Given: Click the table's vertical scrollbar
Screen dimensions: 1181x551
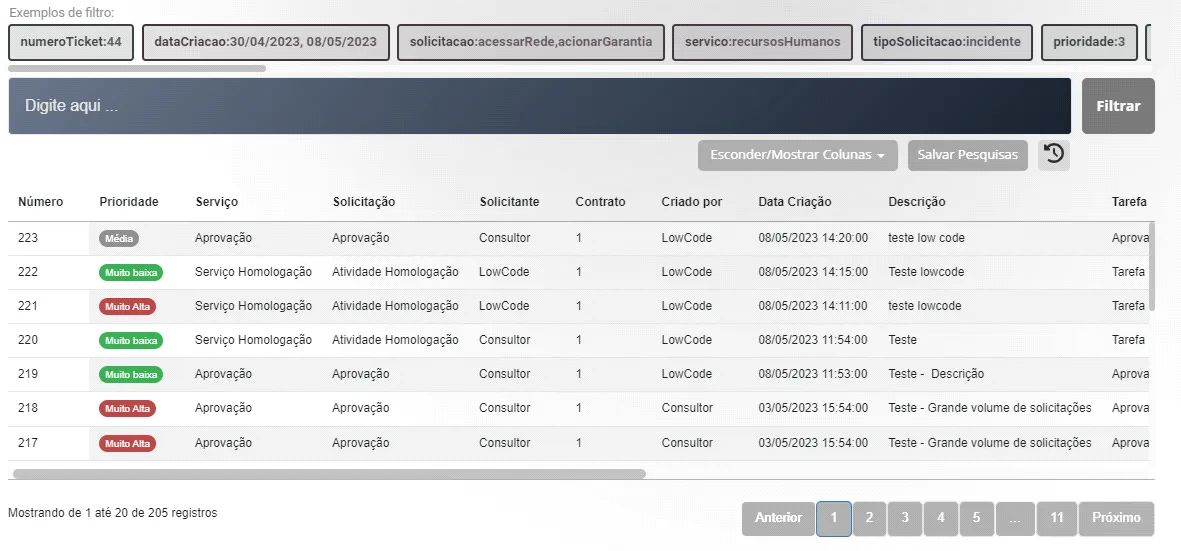Looking at the screenshot, I should pos(1151,267).
